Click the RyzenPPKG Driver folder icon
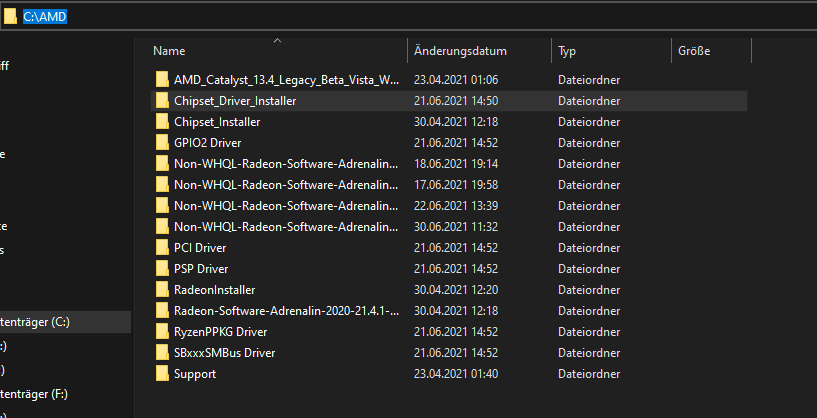Screen dimensions: 817x418 (x=163, y=332)
